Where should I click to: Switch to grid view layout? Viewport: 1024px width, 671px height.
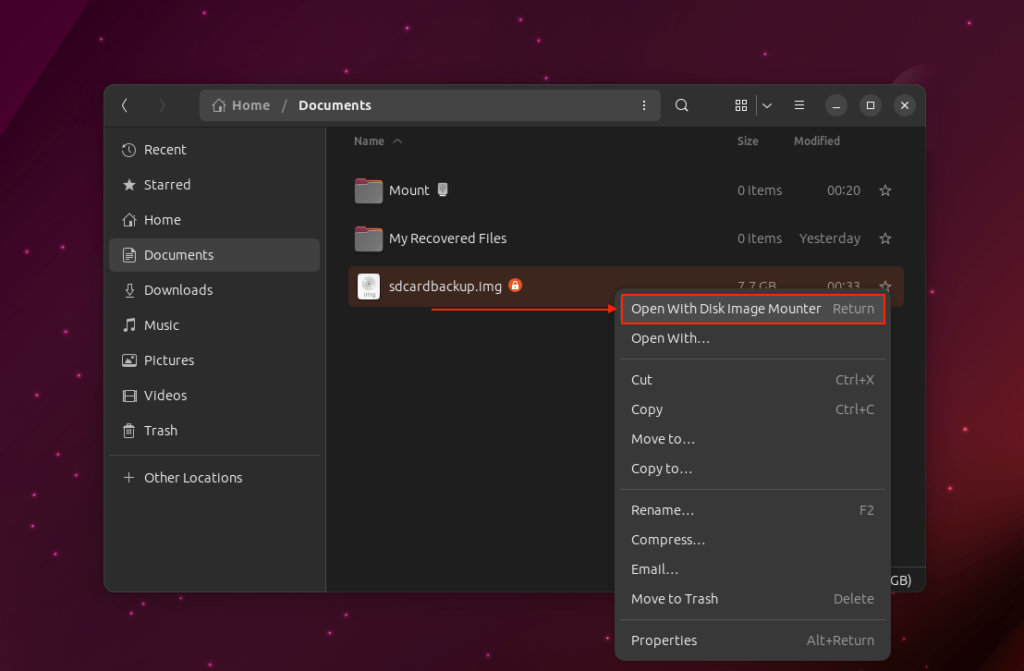tap(741, 105)
